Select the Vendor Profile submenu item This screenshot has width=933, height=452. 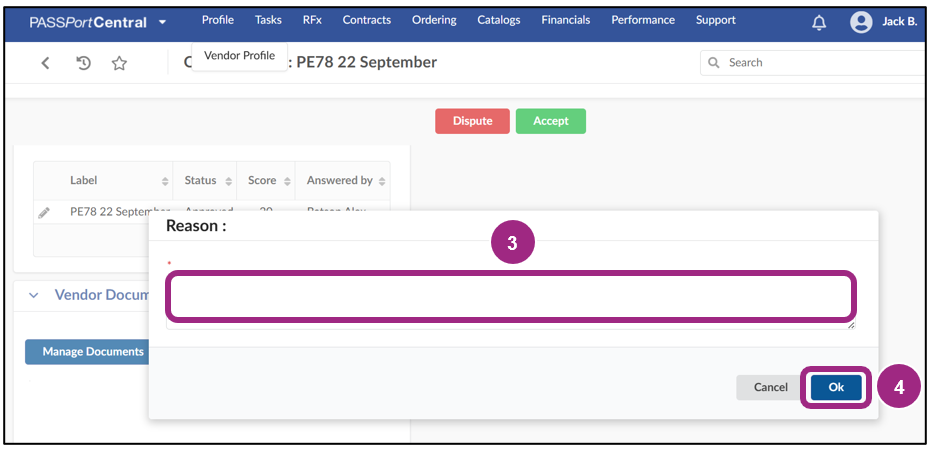click(239, 56)
